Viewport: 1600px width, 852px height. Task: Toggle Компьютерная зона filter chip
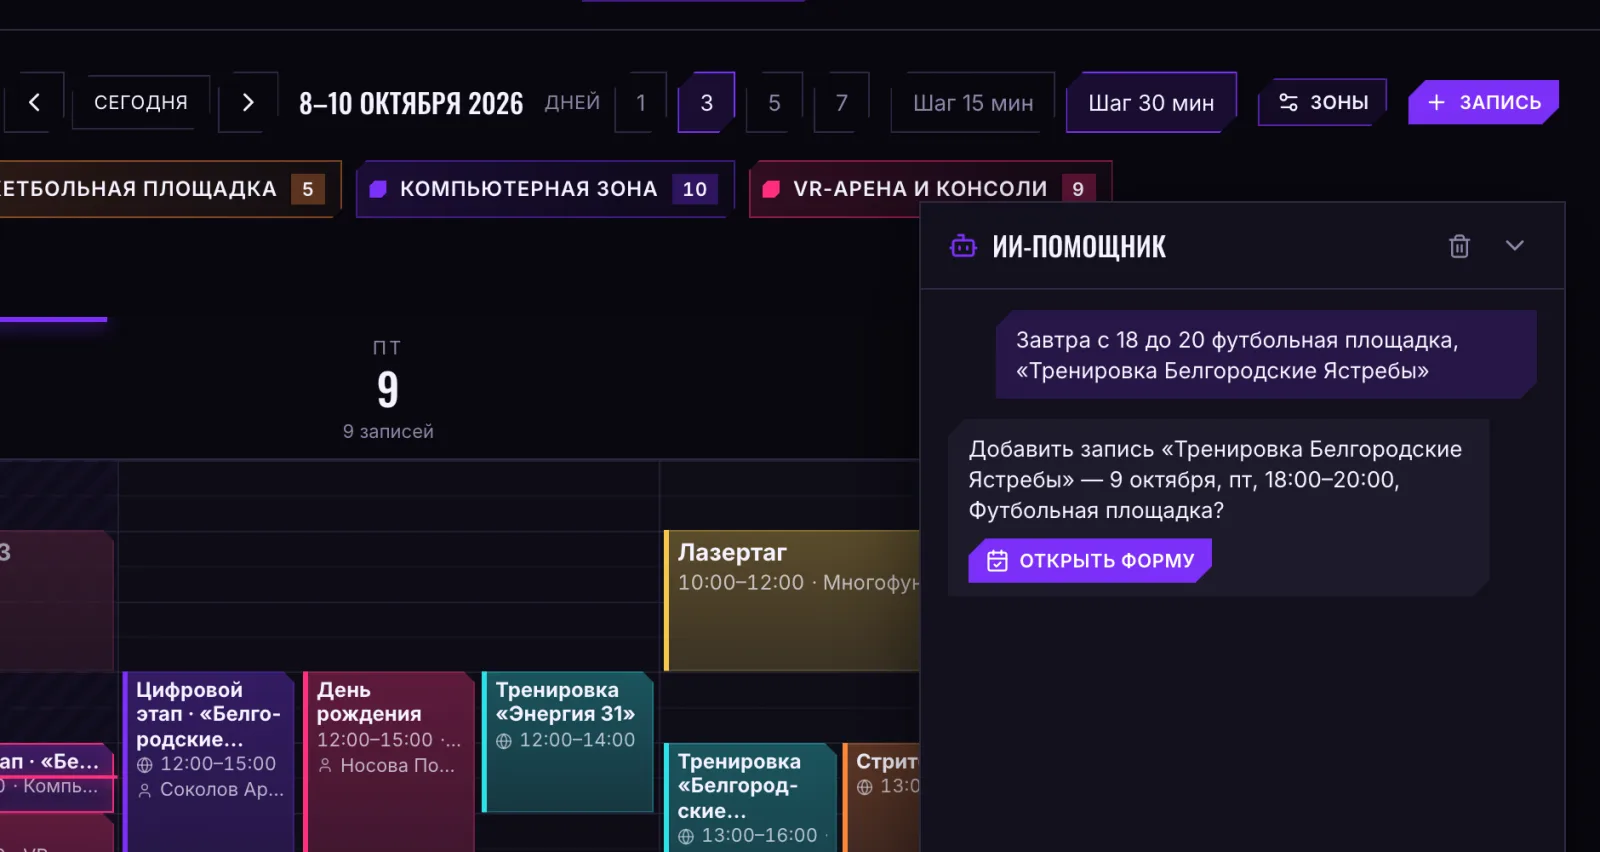[x=545, y=189]
